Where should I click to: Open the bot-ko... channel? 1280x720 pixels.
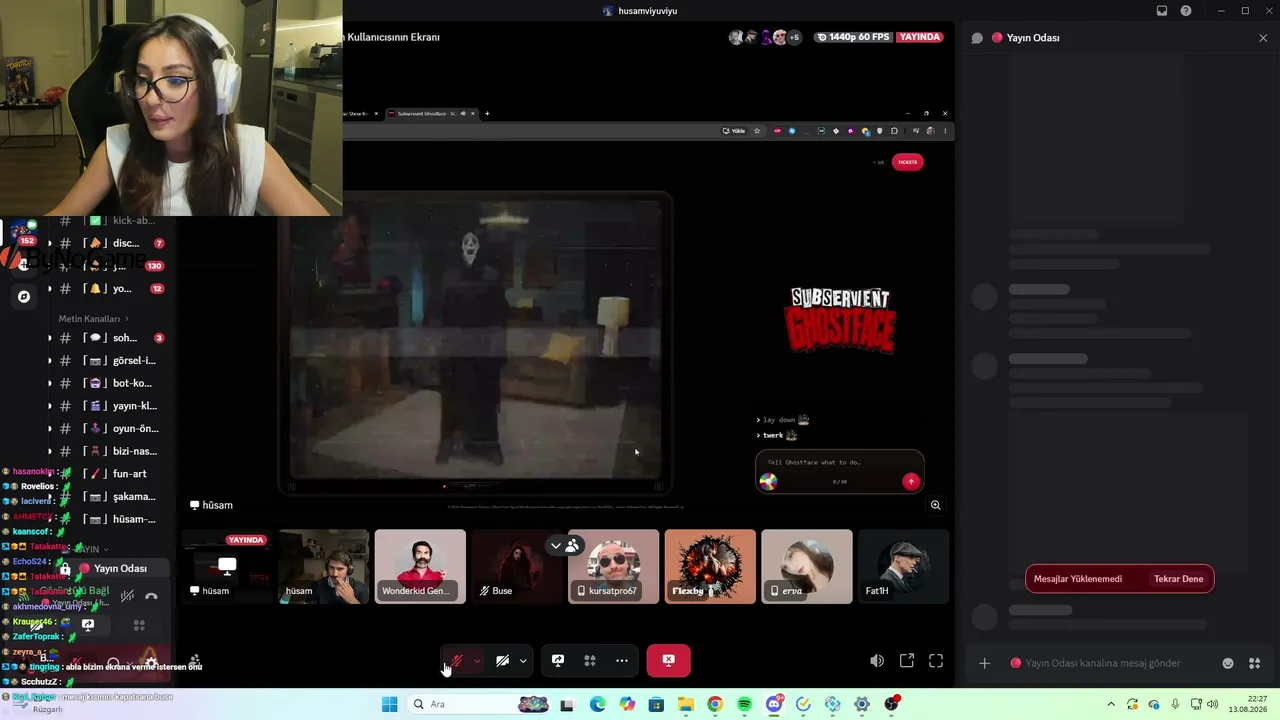[112, 383]
